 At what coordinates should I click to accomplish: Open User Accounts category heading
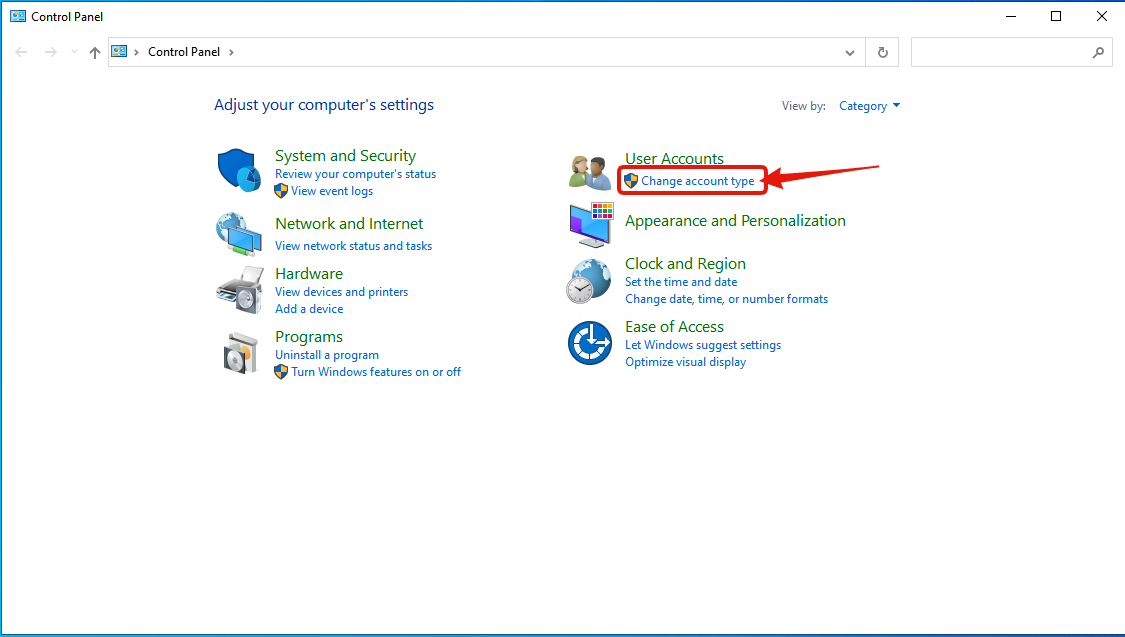pos(674,159)
